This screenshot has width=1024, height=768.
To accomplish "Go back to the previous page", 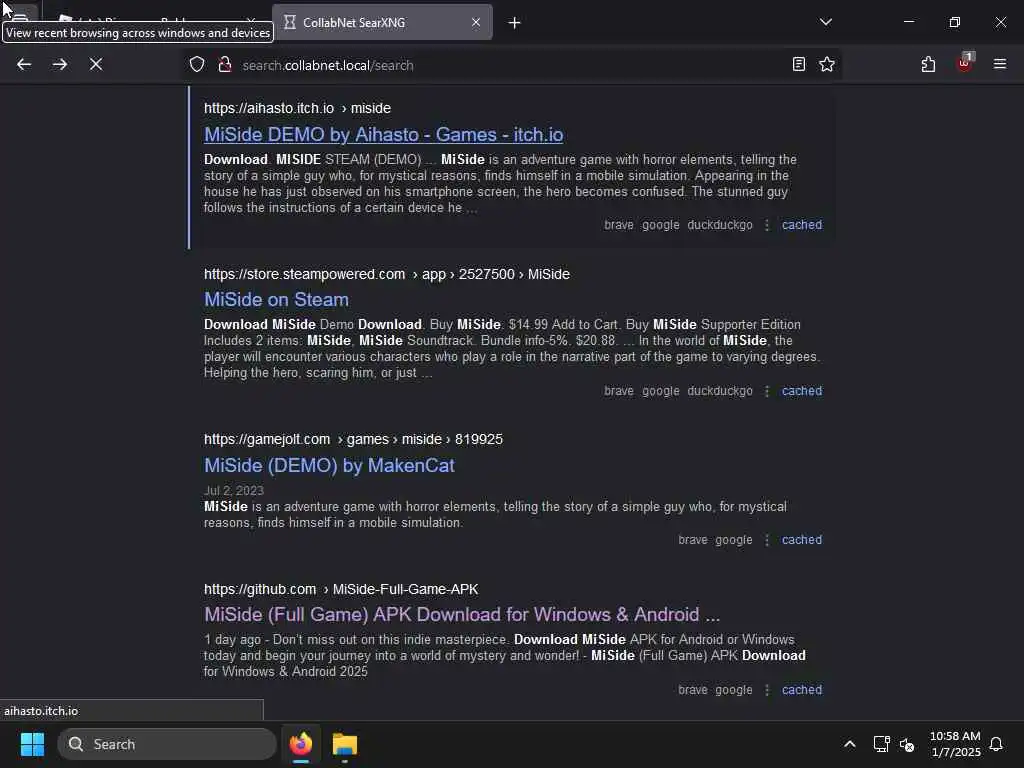I will coord(24,65).
